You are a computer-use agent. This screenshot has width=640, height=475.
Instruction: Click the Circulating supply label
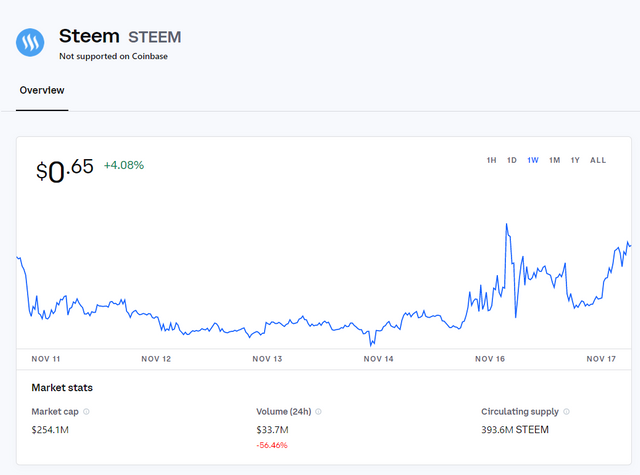pyautogui.click(x=520, y=412)
